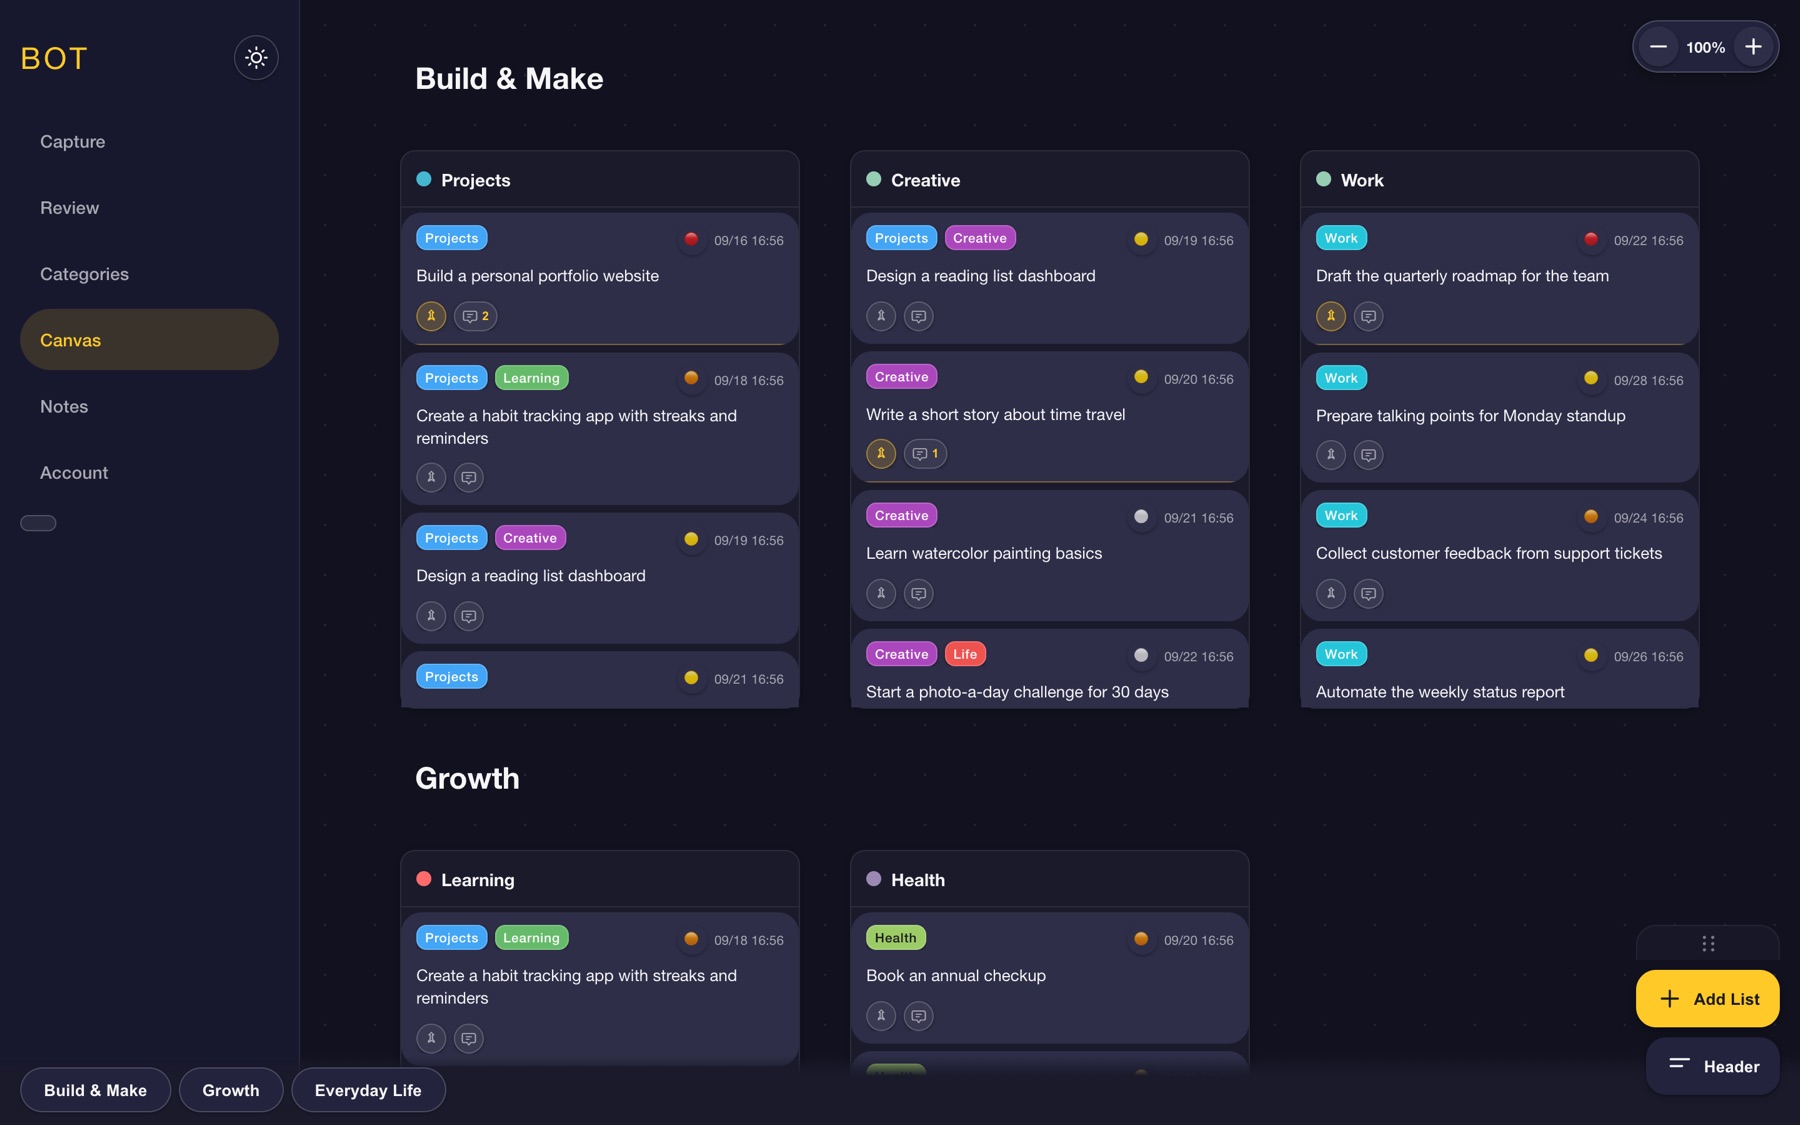Pin the 'Book an annual checkup' card
Image resolution: width=1800 pixels, height=1125 pixels.
[881, 1016]
